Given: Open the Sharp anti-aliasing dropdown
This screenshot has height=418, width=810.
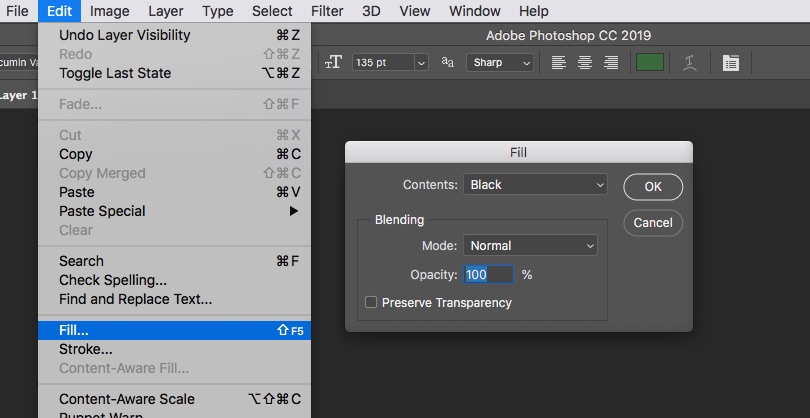Looking at the screenshot, I should point(500,62).
